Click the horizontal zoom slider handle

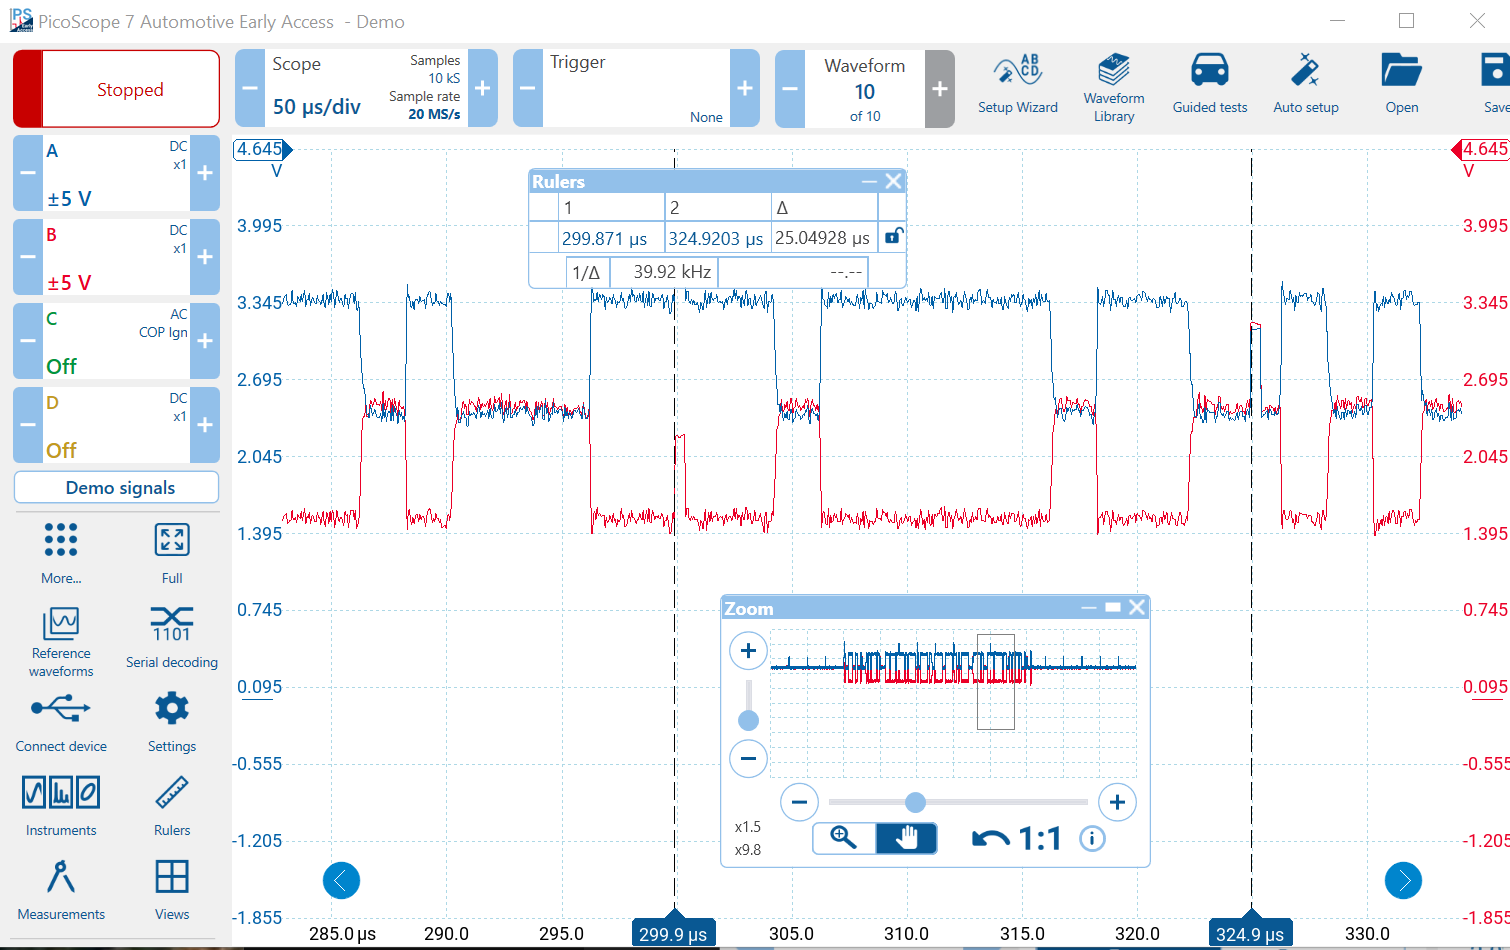tap(915, 802)
